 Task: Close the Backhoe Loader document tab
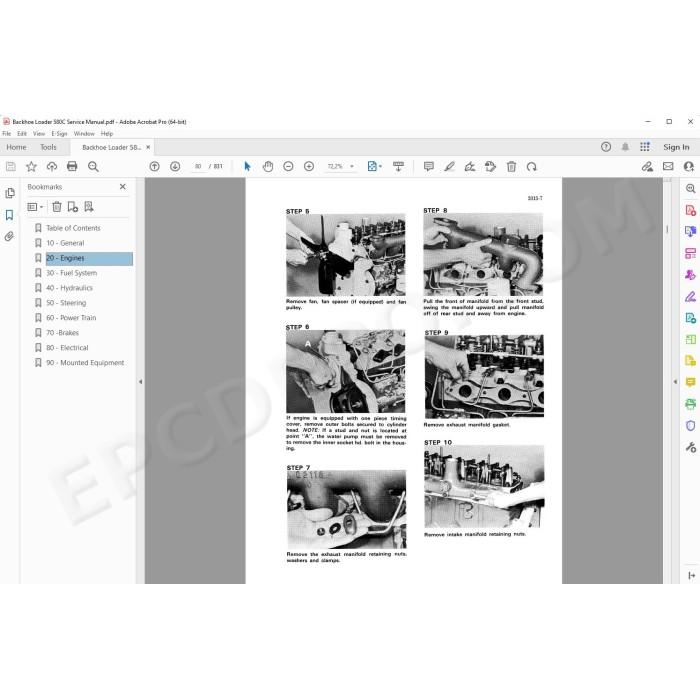tap(148, 147)
